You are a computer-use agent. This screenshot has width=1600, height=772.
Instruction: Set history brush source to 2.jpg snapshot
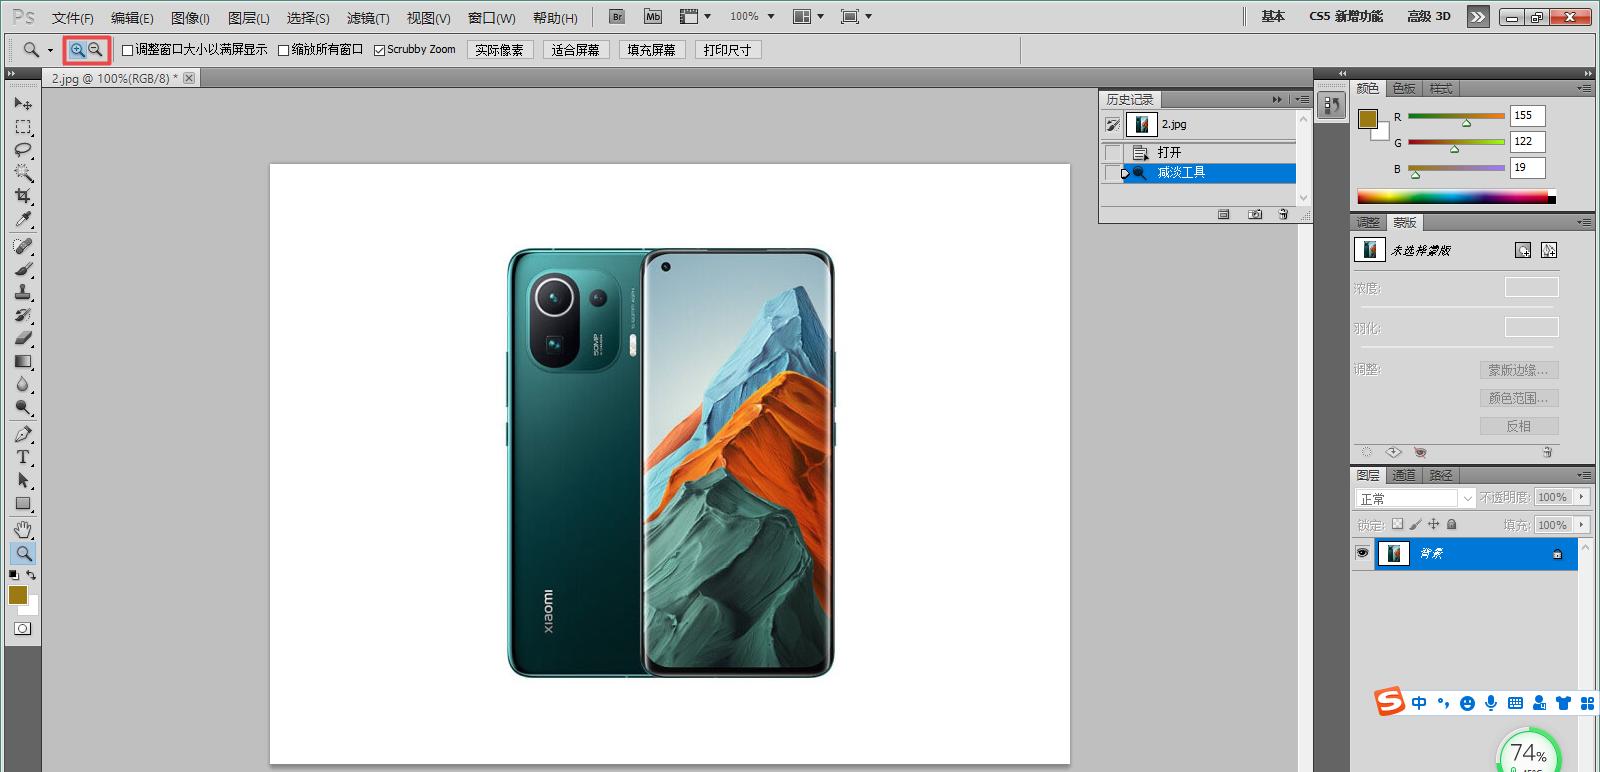[1112, 125]
